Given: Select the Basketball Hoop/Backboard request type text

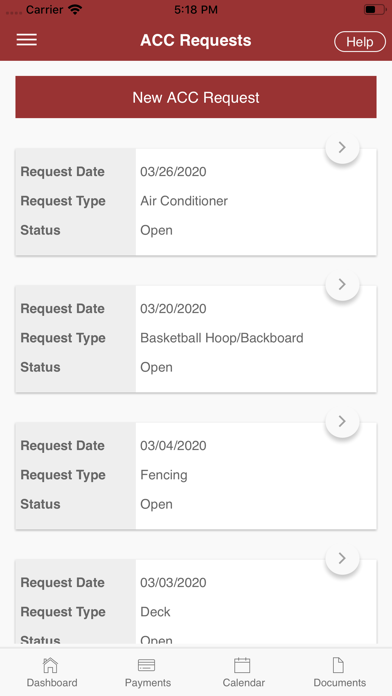Looking at the screenshot, I should [222, 338].
